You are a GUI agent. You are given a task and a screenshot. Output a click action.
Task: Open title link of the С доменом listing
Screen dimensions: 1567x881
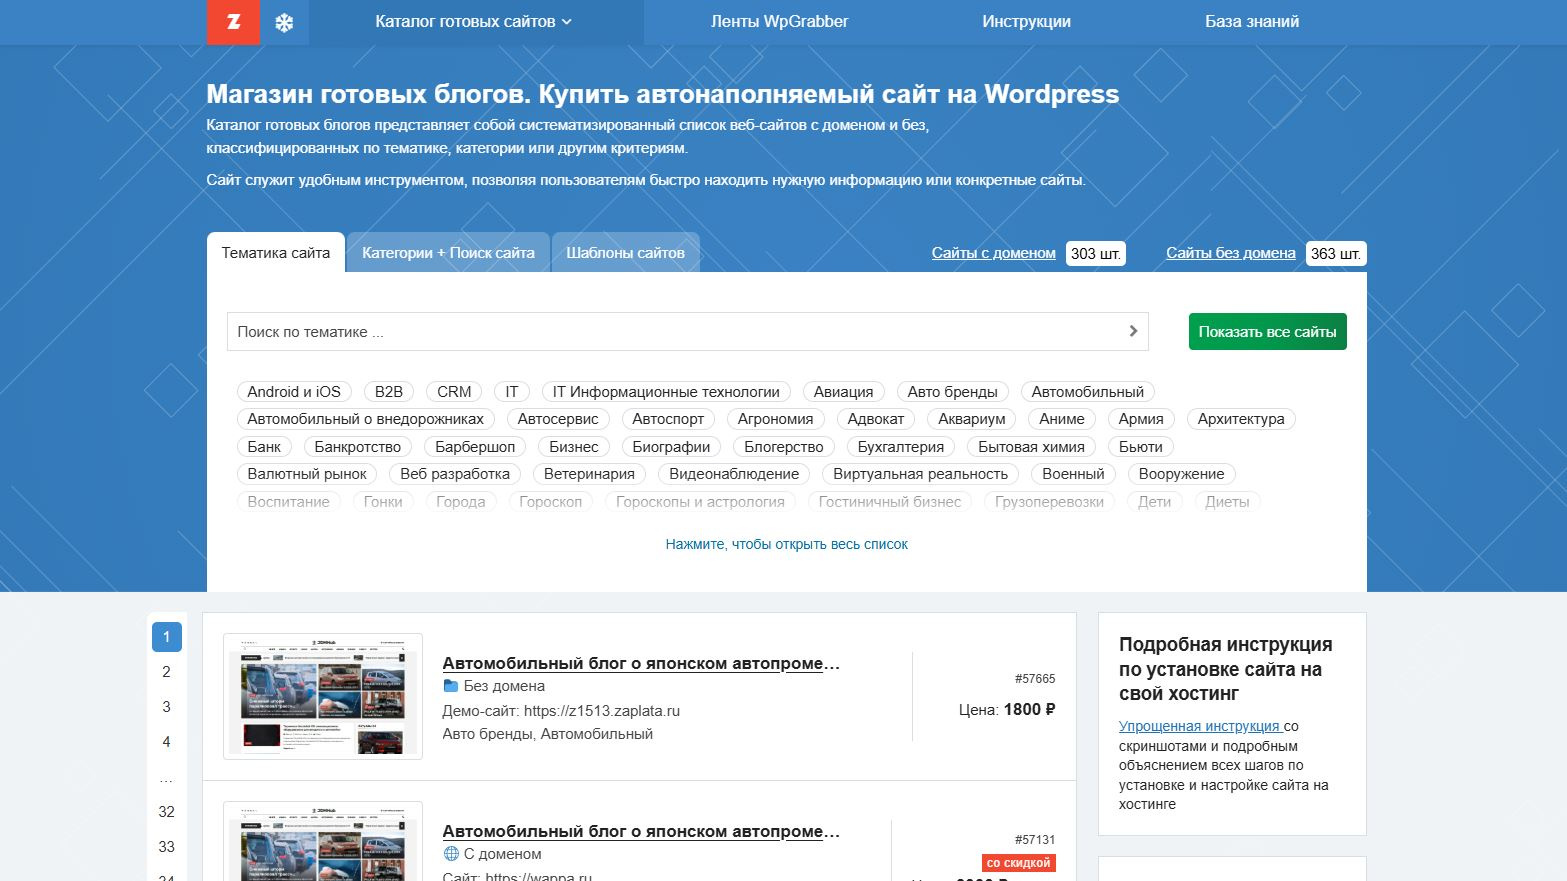coord(641,831)
